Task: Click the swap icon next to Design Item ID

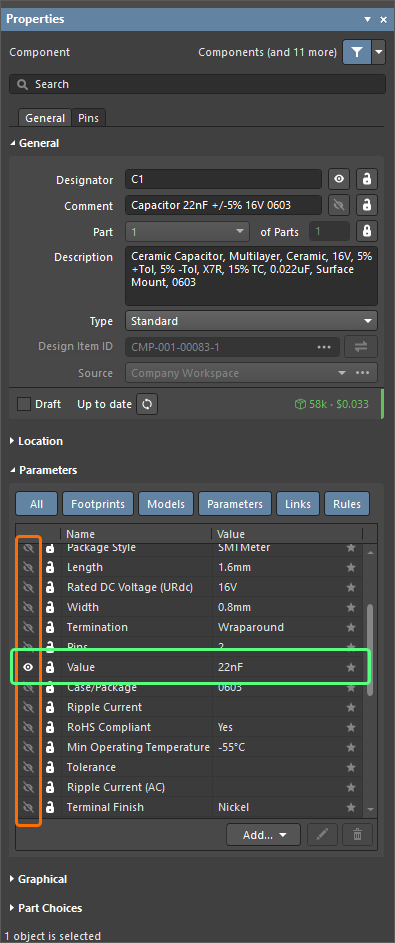Action: [361, 347]
